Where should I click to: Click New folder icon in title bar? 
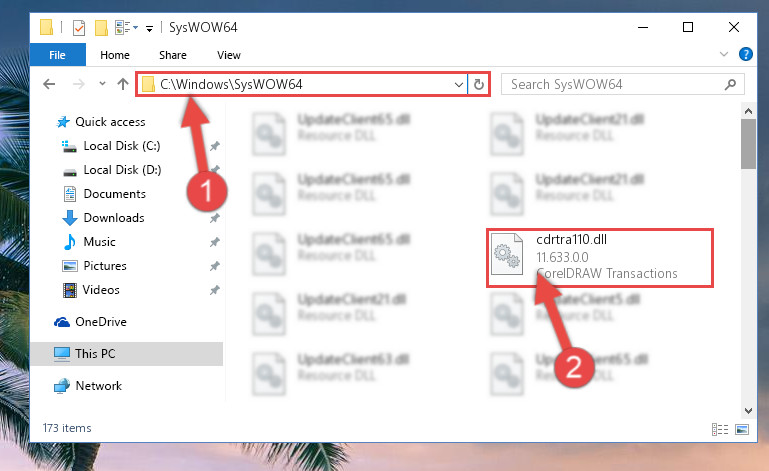tap(101, 27)
